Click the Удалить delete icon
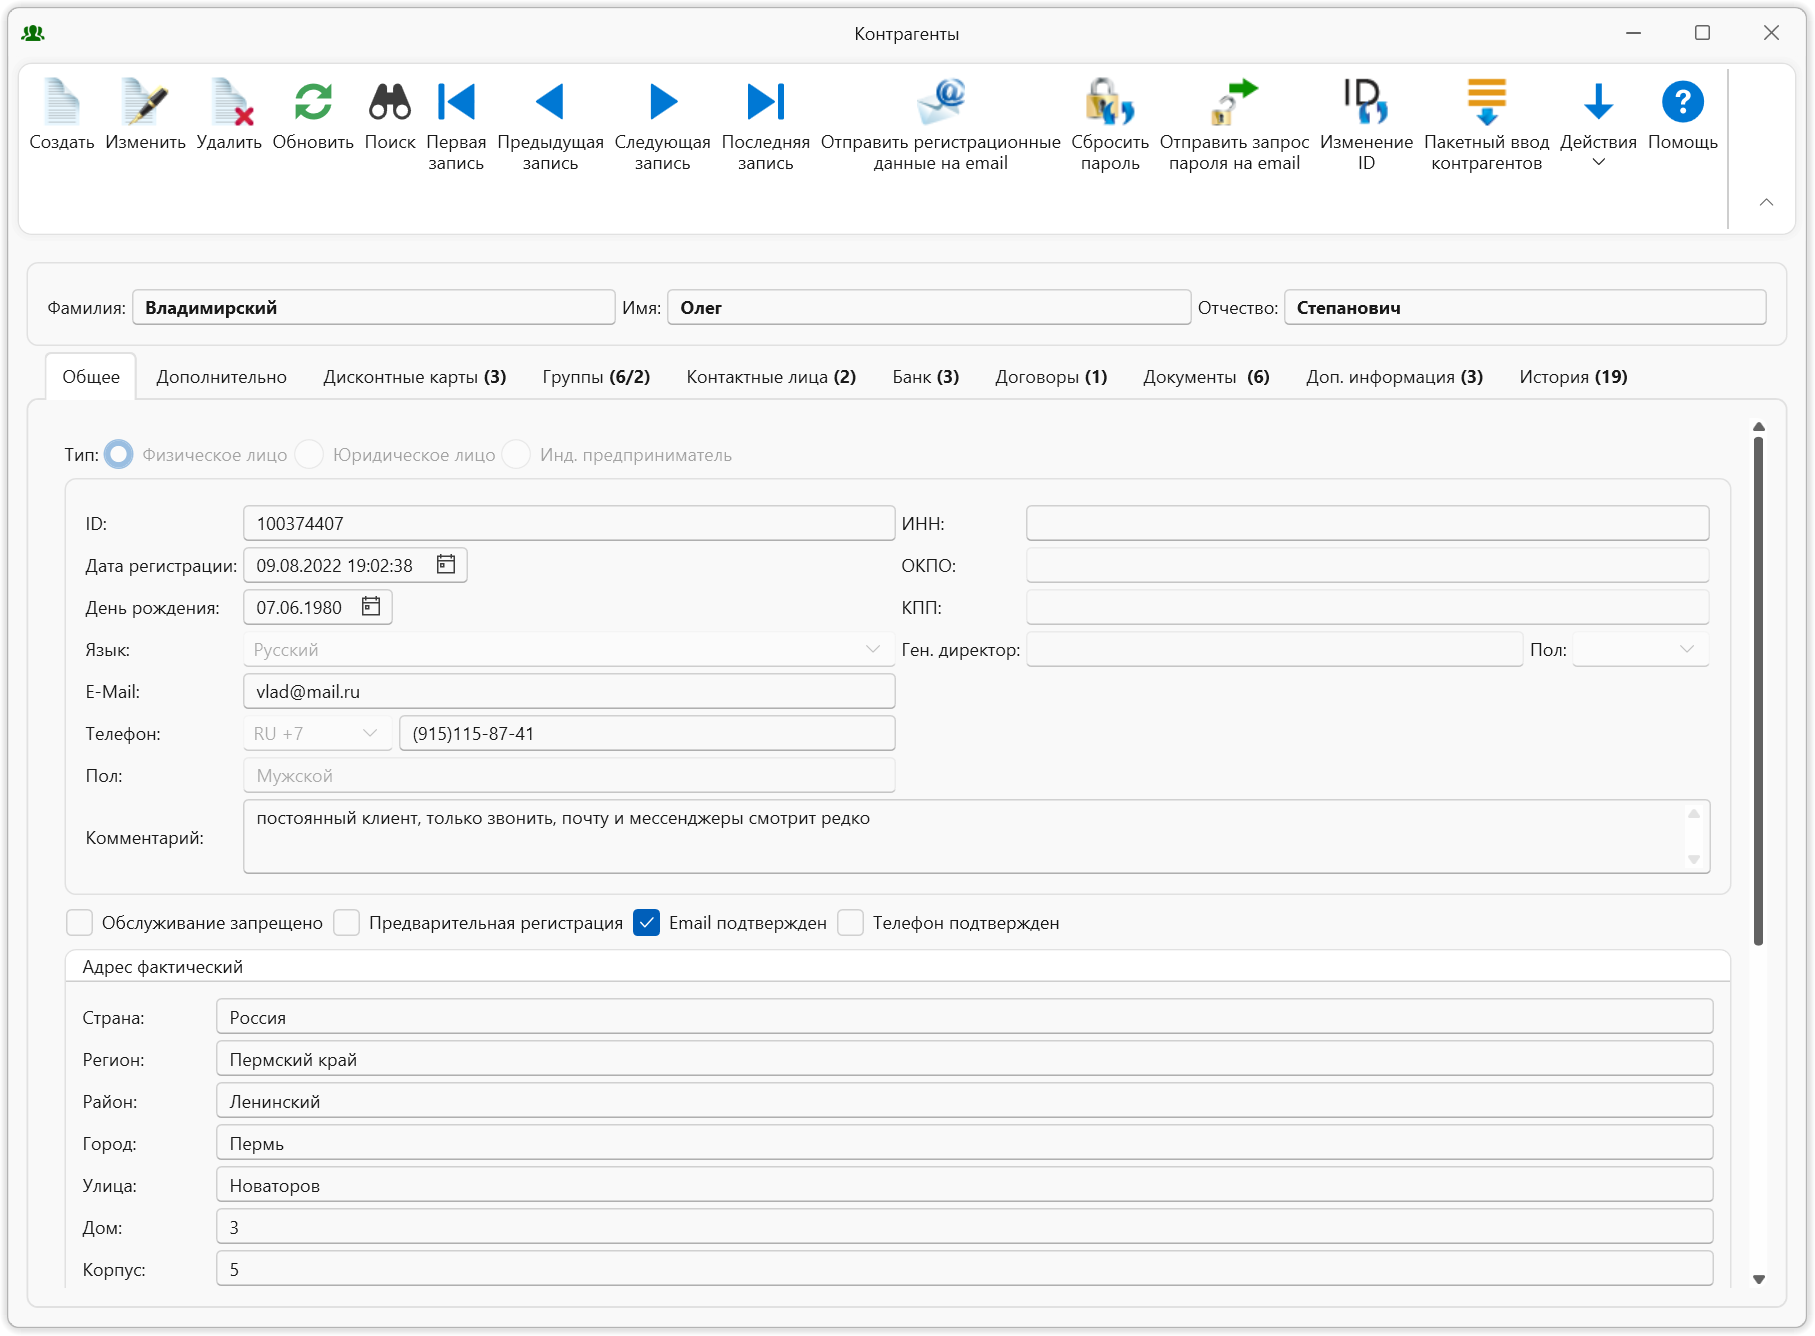1815x1336 pixels. coord(229,103)
